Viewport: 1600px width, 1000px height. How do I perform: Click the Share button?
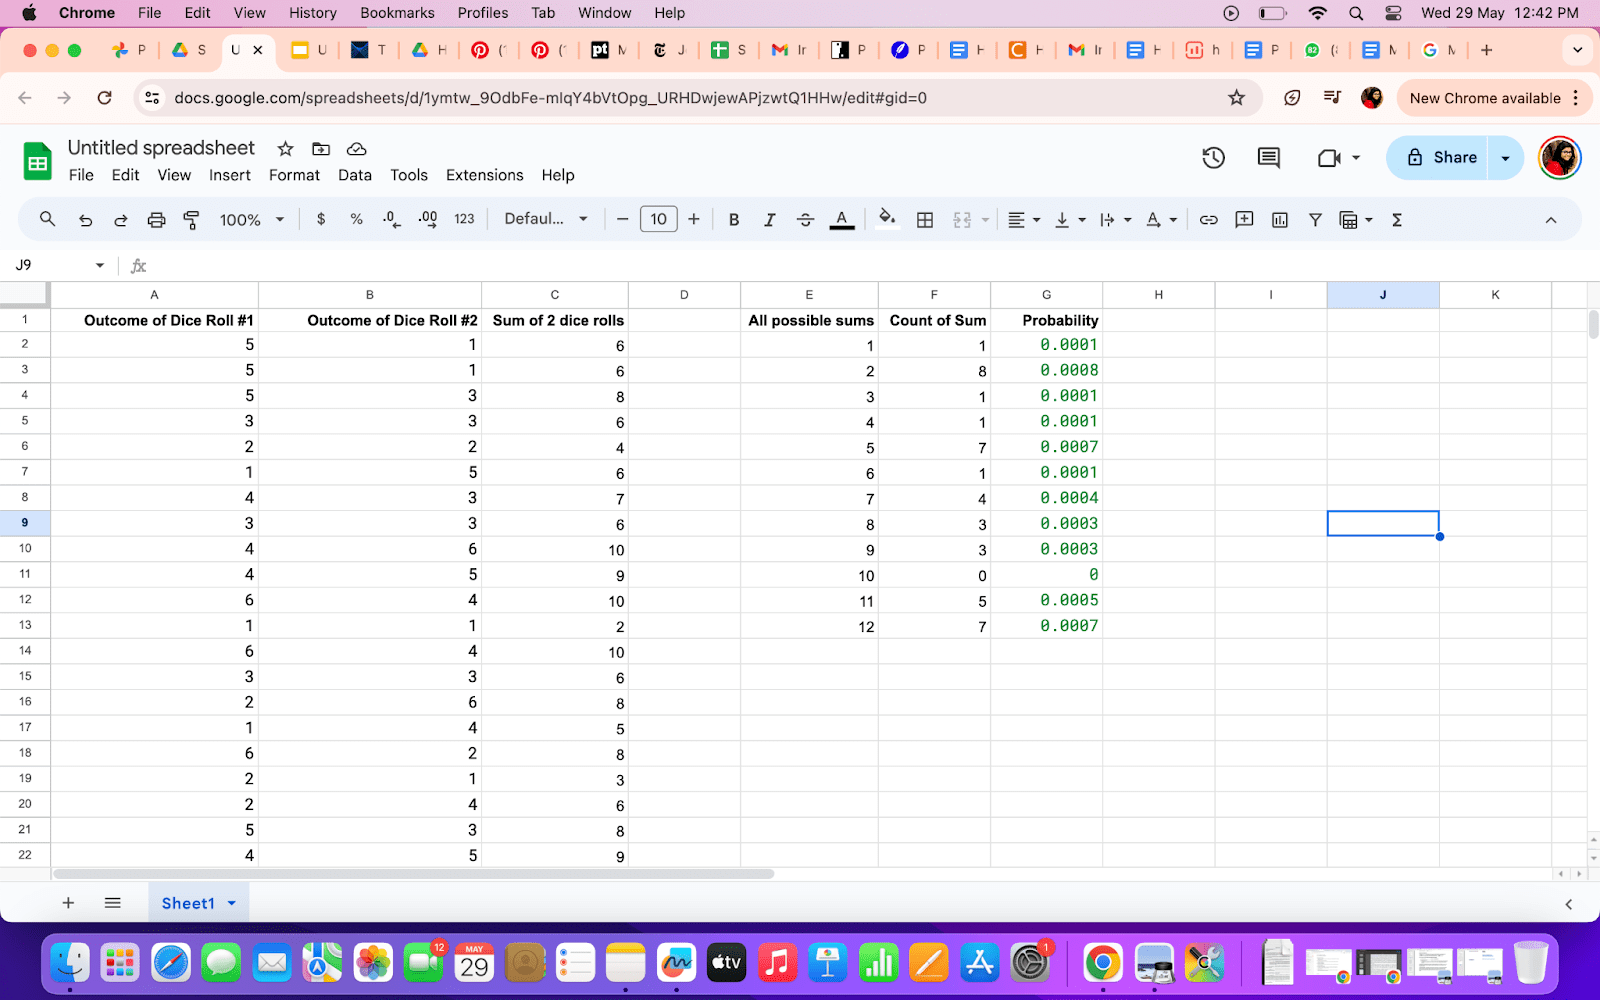coord(1449,157)
